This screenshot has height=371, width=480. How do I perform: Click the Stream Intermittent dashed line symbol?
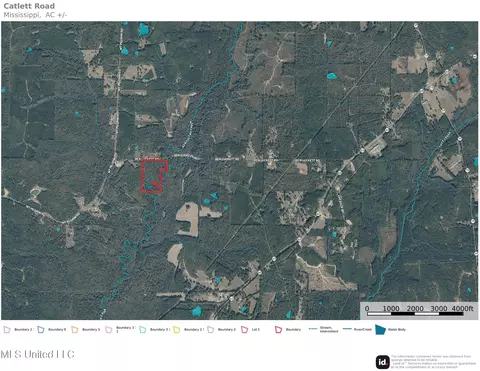point(313,329)
